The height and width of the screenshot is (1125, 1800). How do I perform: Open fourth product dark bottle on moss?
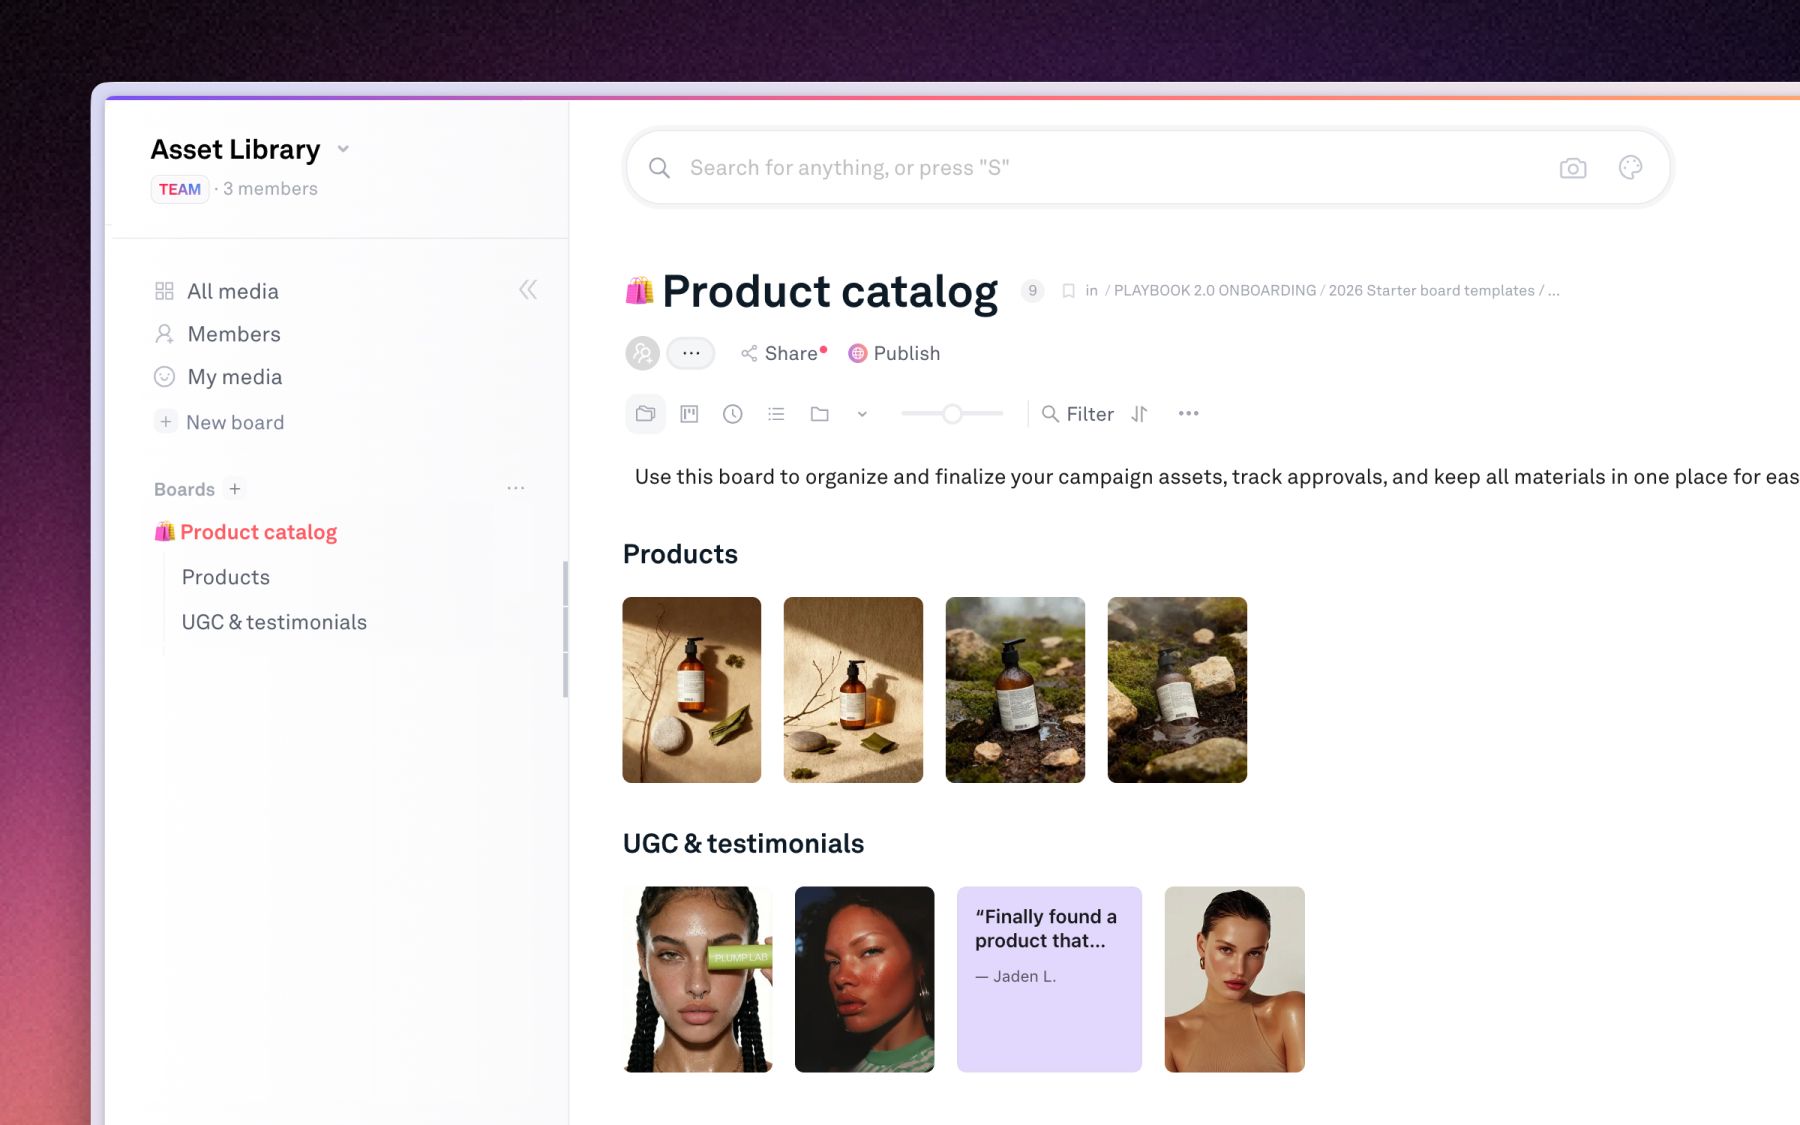pos(1177,690)
